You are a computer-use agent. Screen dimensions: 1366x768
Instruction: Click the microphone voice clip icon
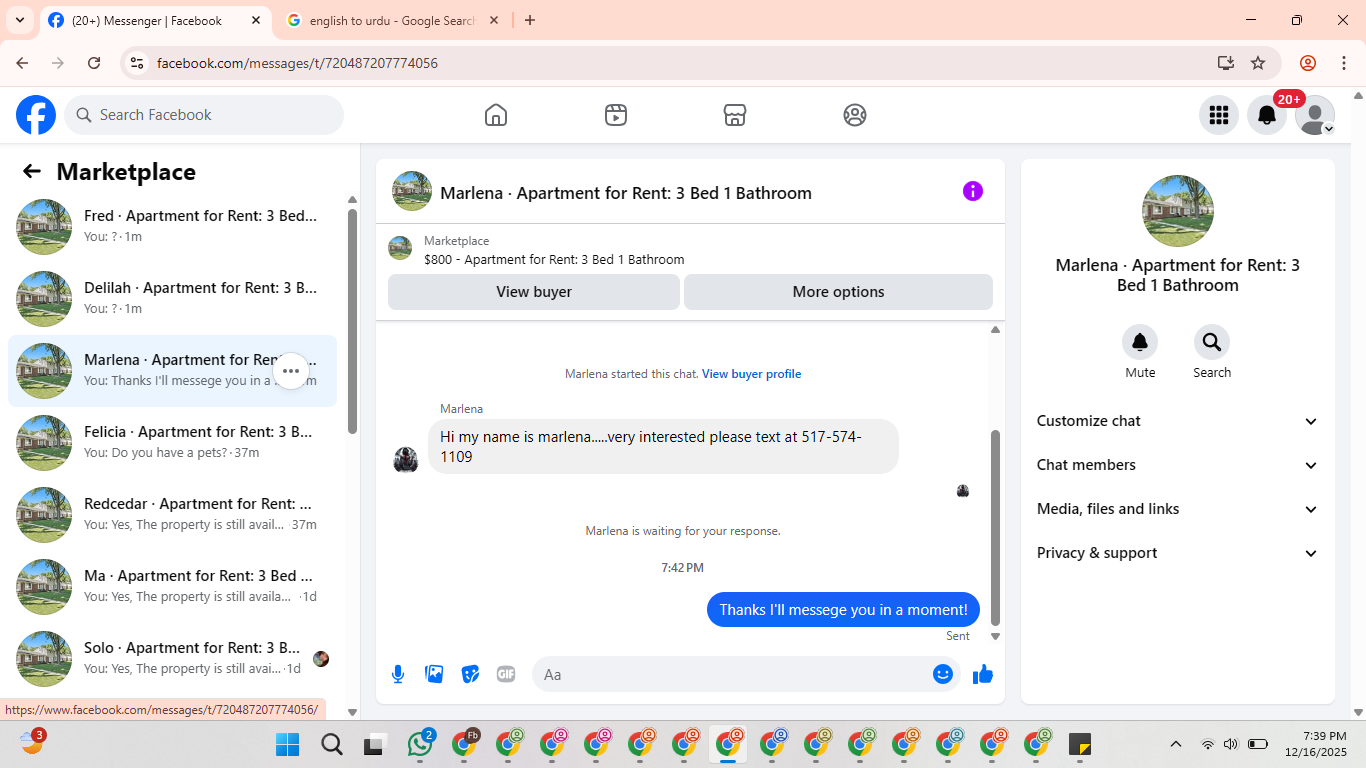(x=398, y=674)
